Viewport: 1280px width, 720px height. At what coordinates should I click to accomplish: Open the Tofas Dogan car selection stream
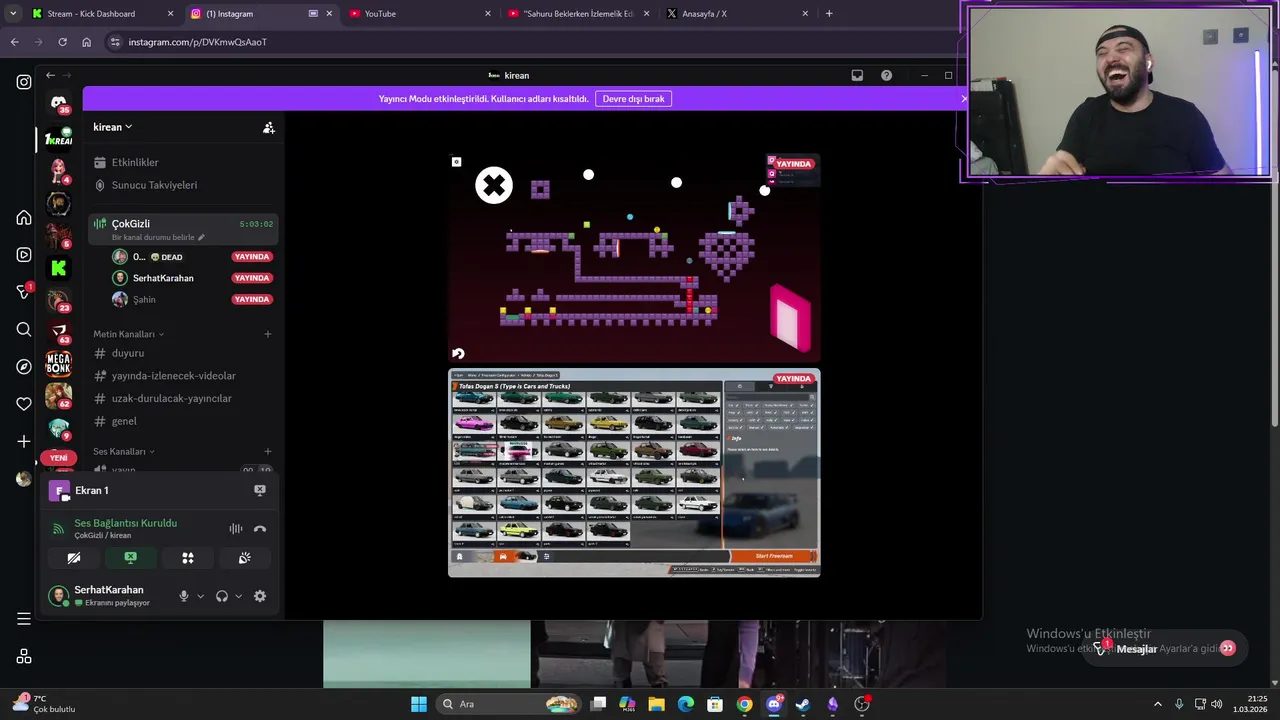point(634,473)
